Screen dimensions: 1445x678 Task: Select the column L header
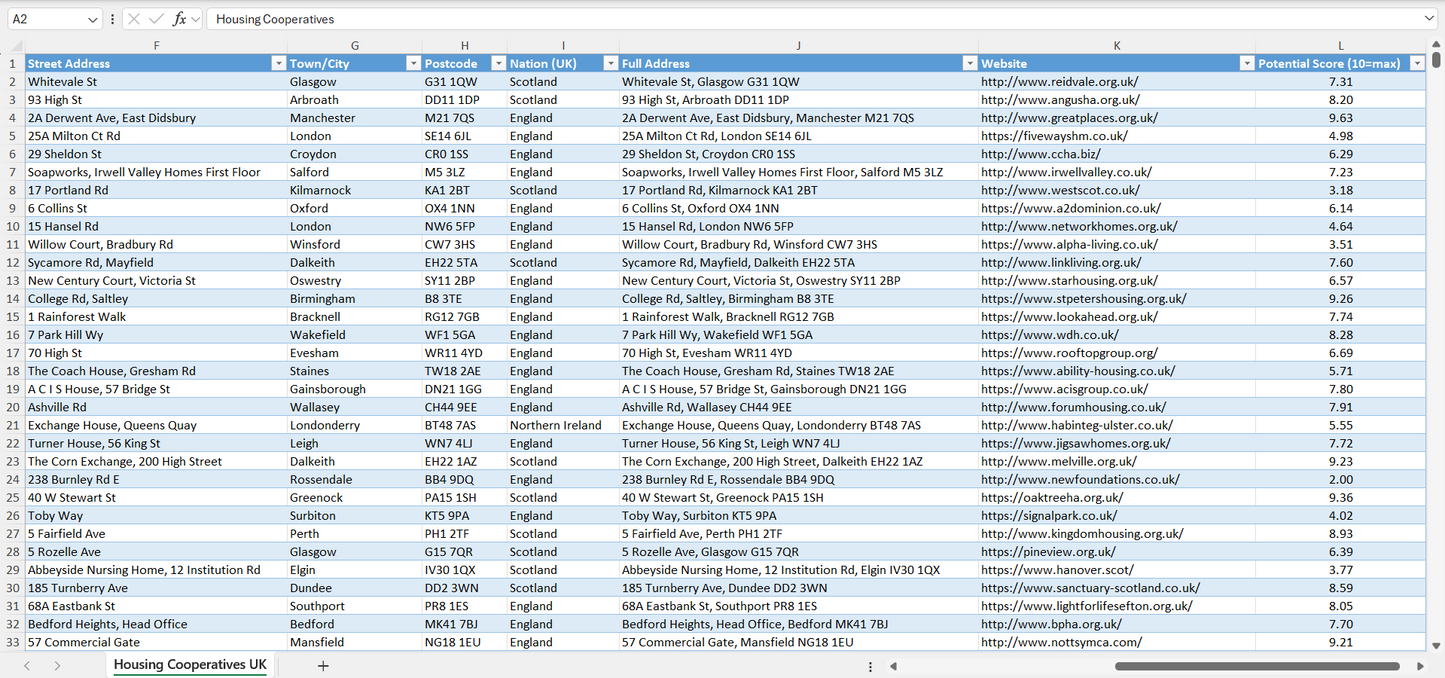(1340, 45)
